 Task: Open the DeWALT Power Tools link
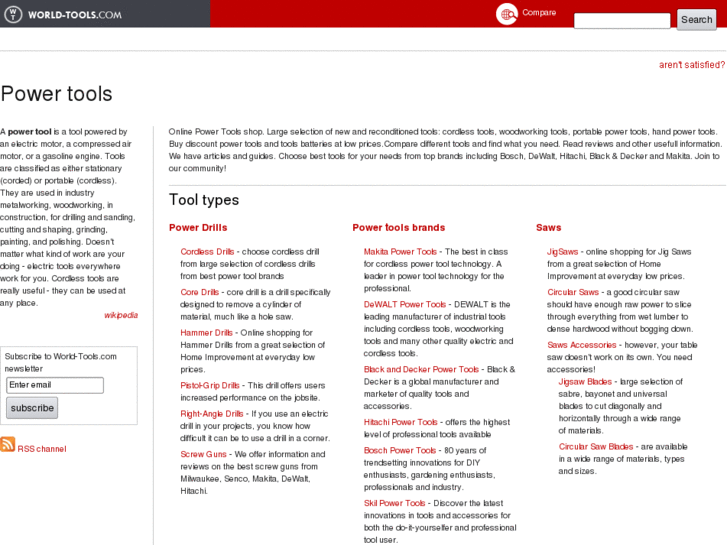405,304
